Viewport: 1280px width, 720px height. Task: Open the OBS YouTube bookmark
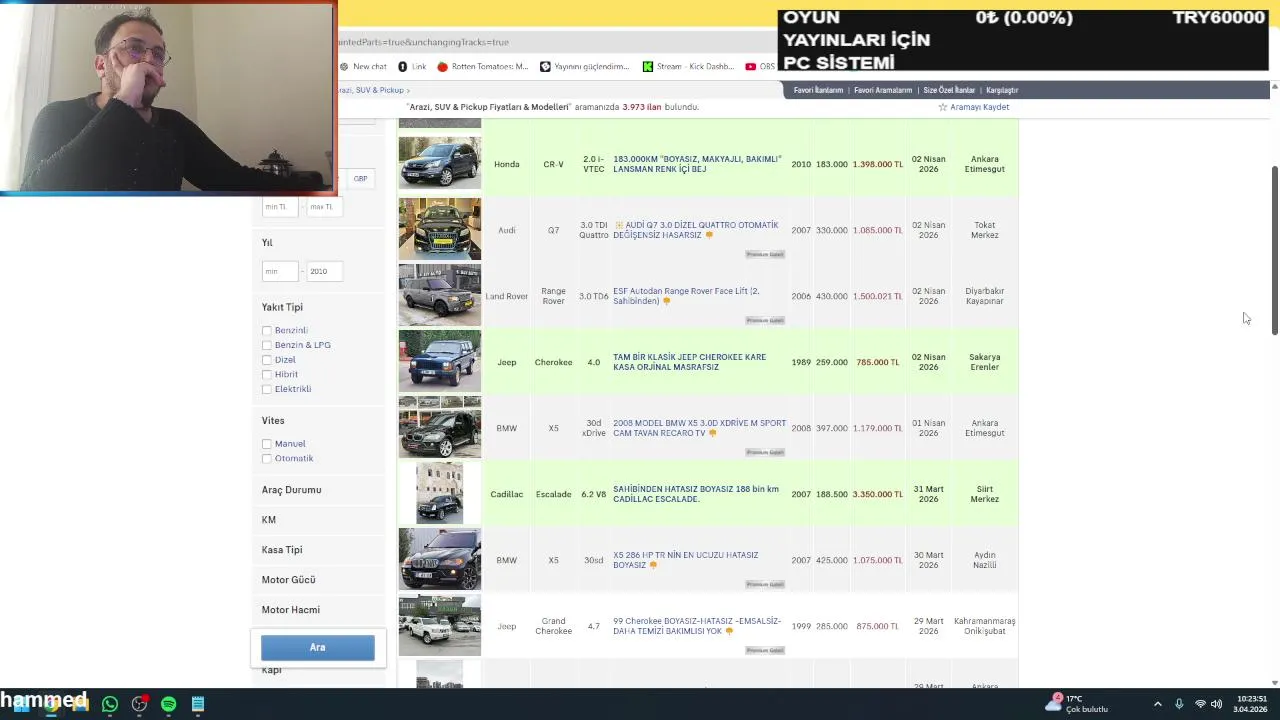point(760,67)
